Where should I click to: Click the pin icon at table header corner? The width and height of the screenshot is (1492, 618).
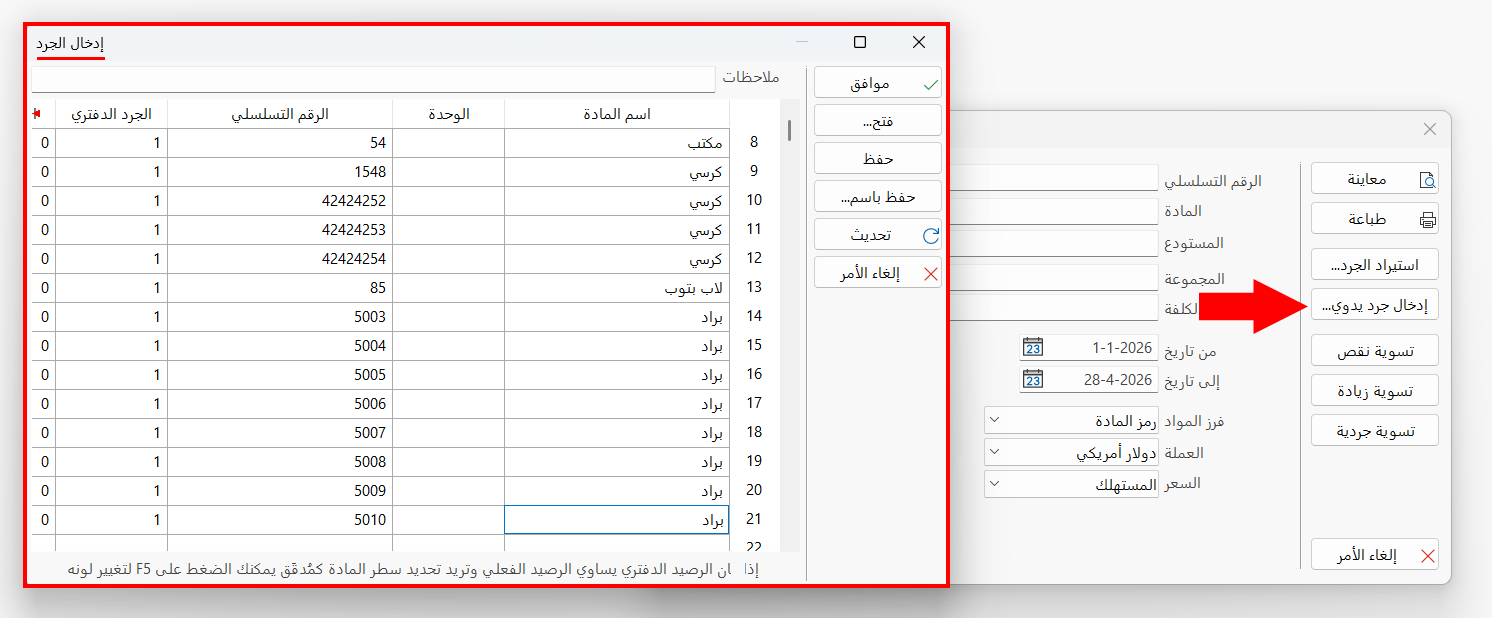pyautogui.click(x=37, y=114)
